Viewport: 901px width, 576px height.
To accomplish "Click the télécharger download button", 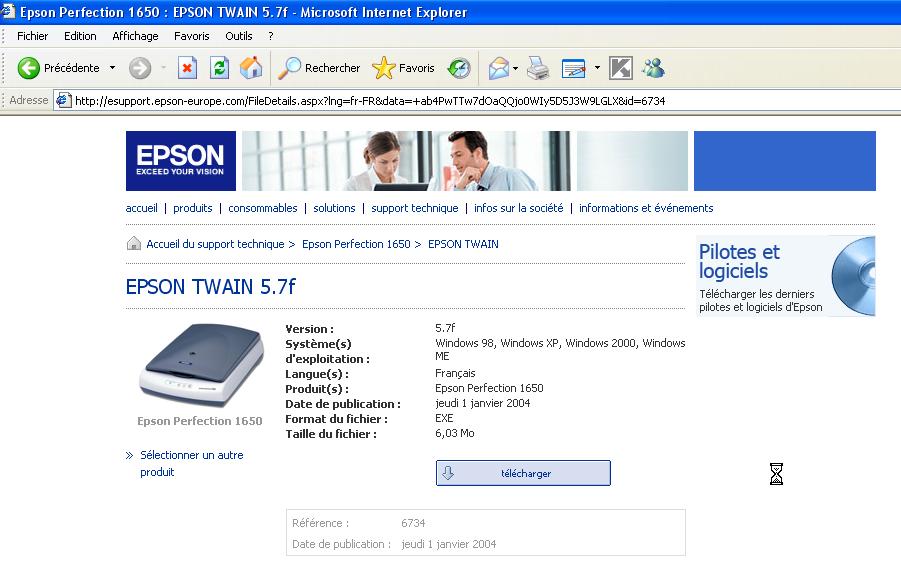I will click(x=523, y=473).
